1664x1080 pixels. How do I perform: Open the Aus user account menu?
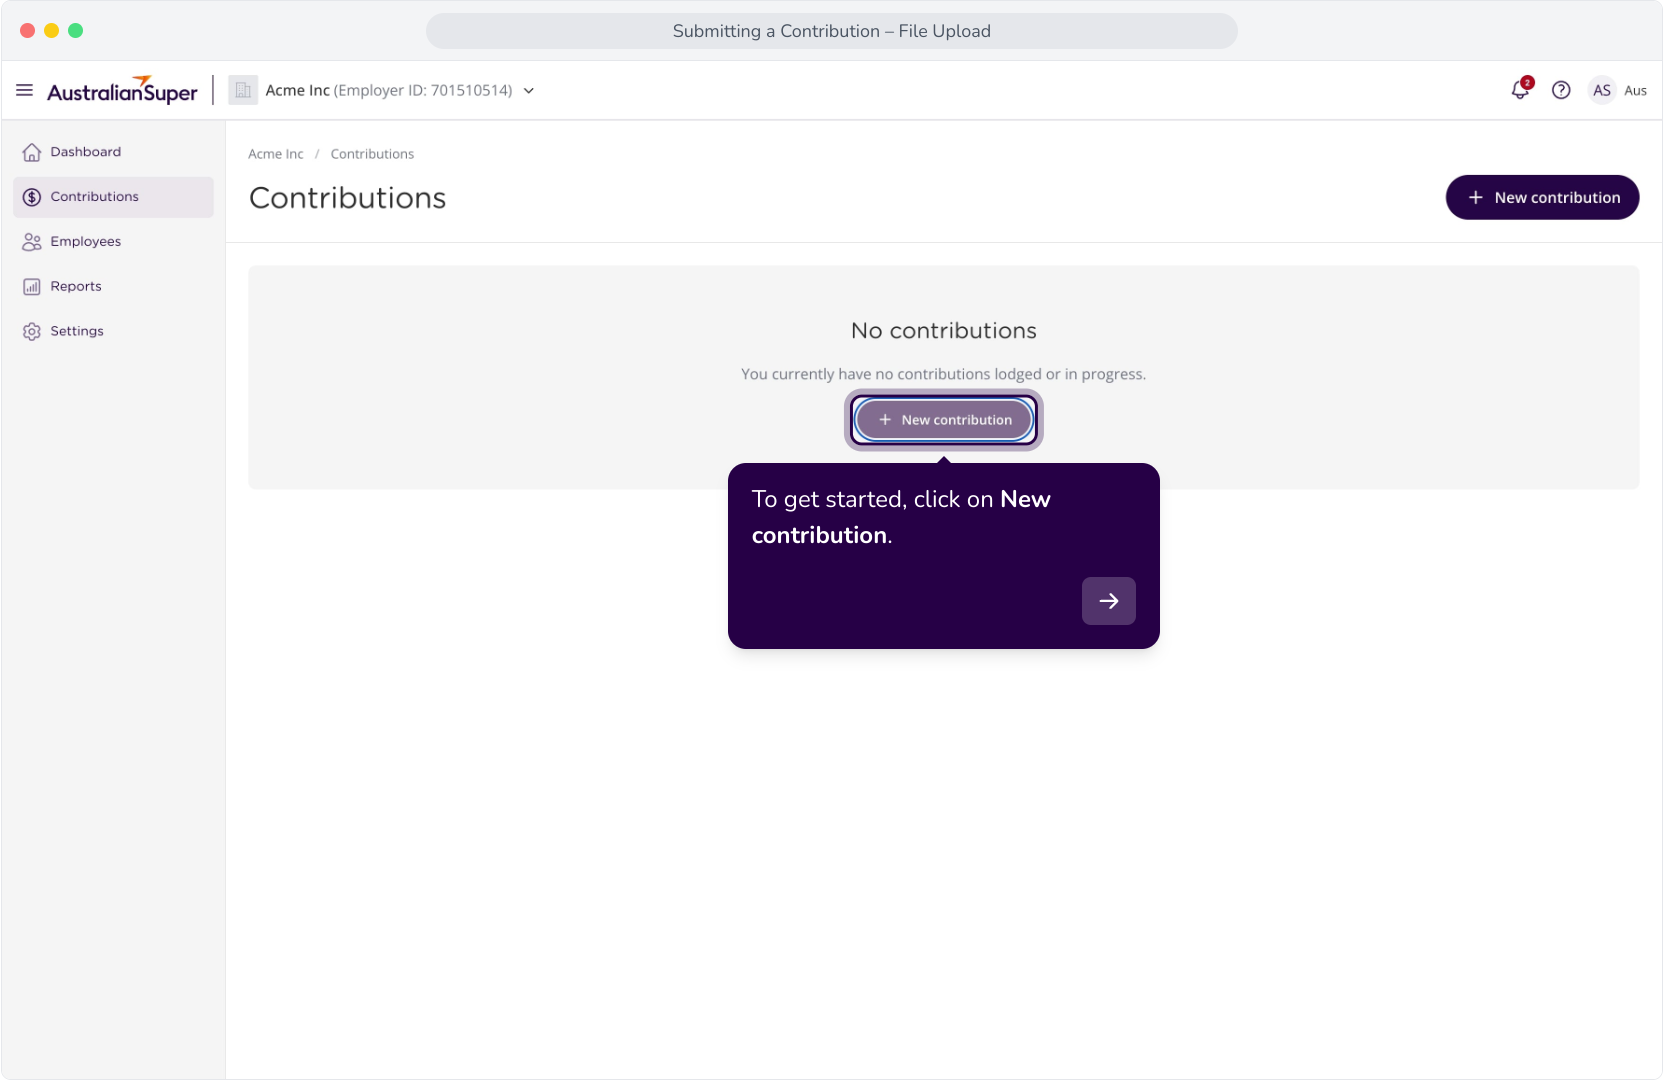1635,90
